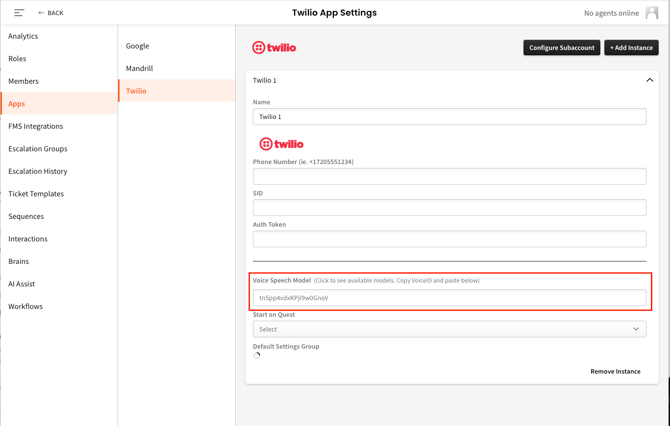670x426 pixels.
Task: Focus the Name input field
Action: point(449,117)
